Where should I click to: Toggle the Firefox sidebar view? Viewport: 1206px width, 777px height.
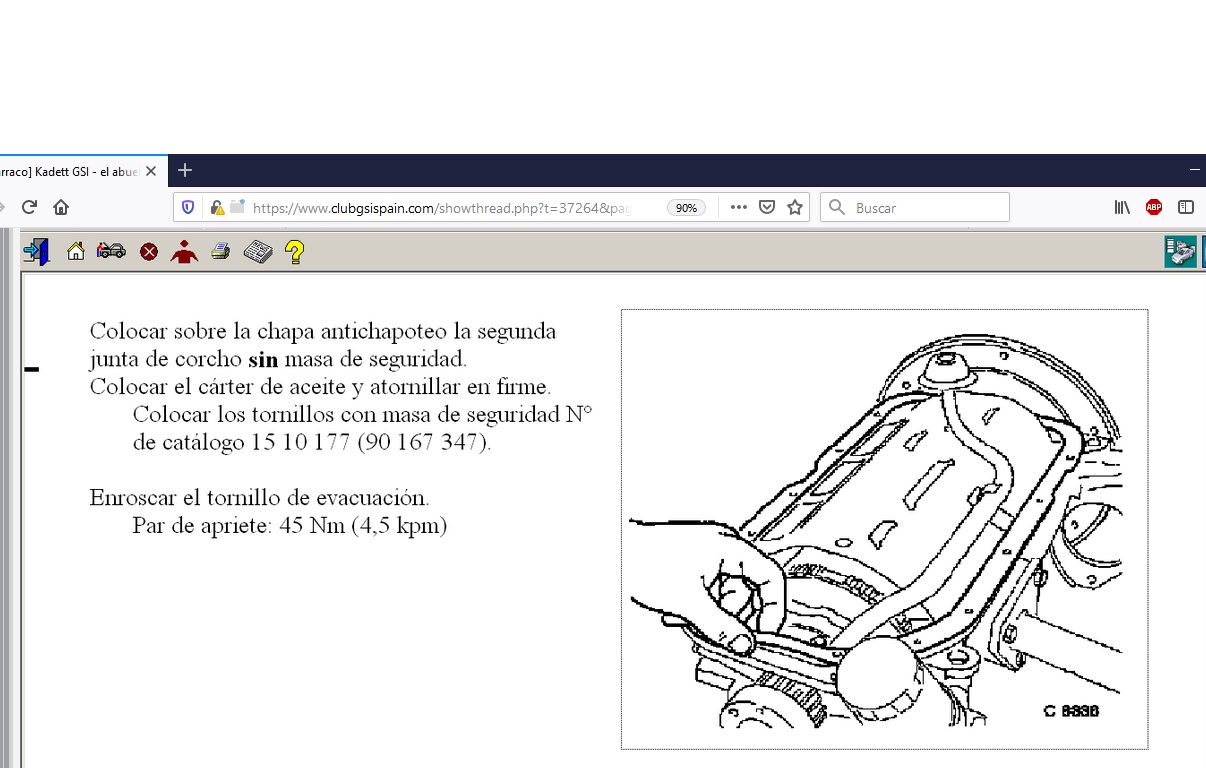point(1186,208)
